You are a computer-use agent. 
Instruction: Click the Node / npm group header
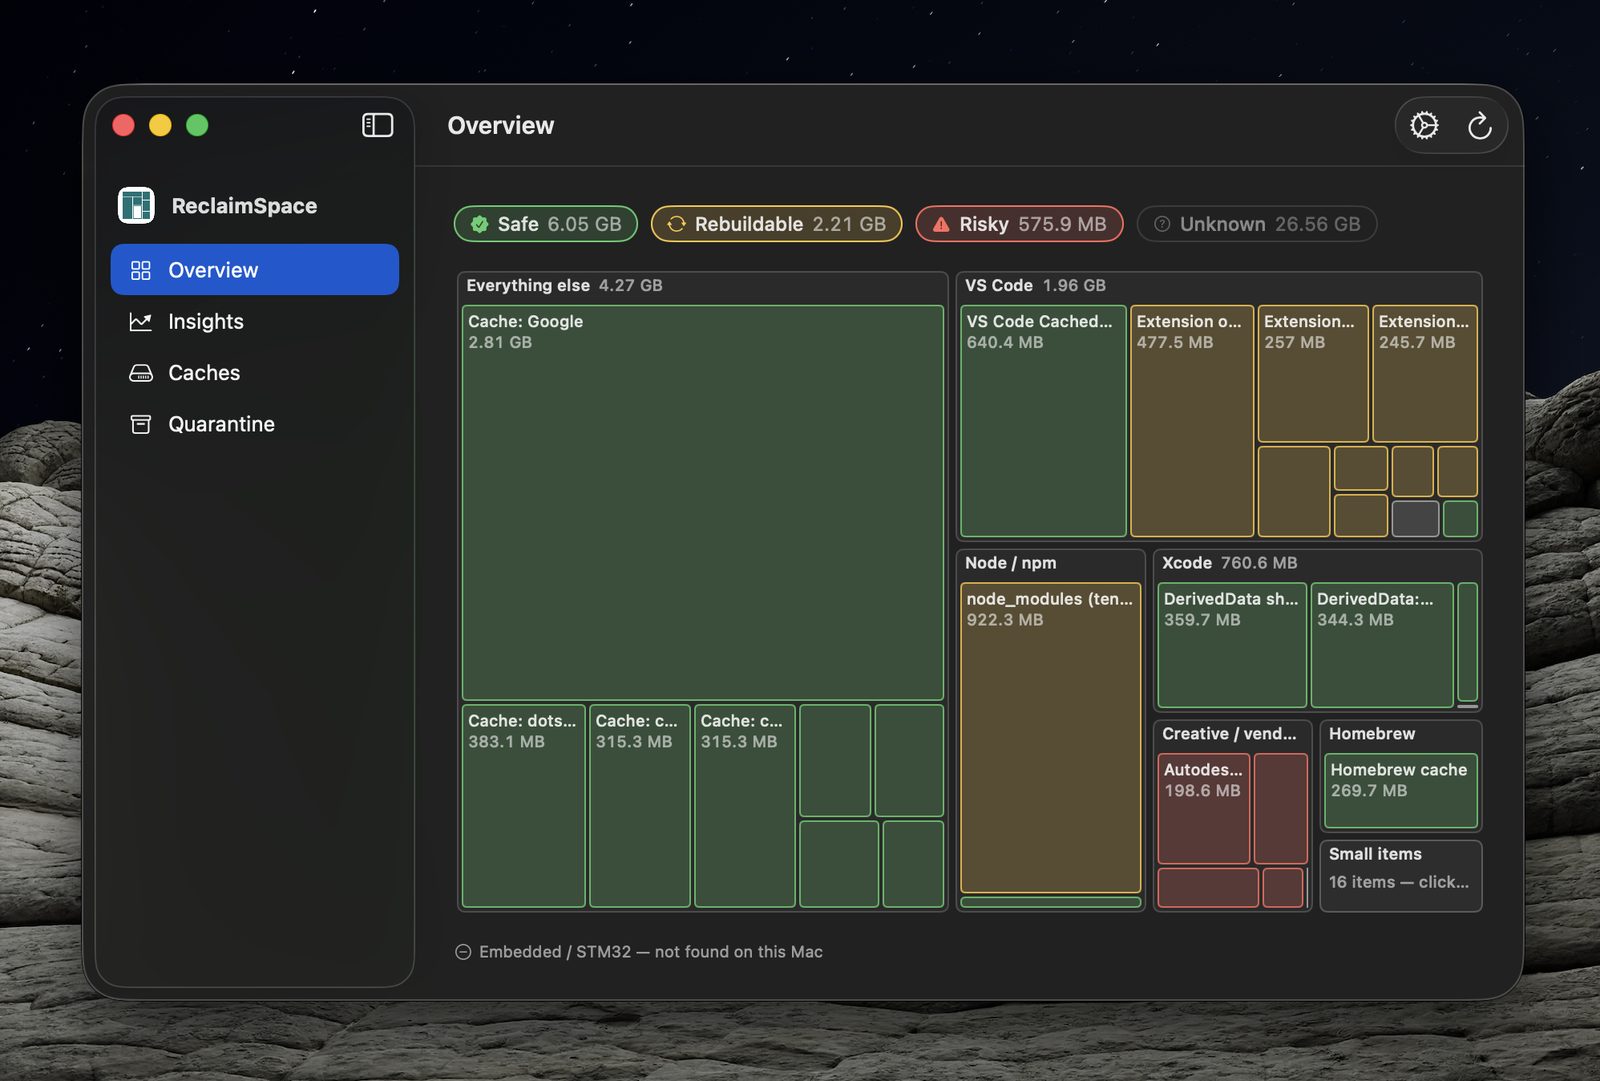point(1010,563)
